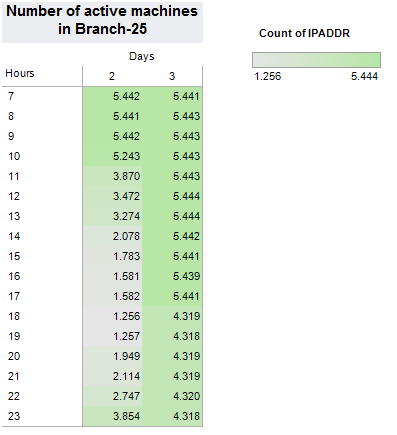
Task: Select the cell with value 3.854
Action: [112, 416]
